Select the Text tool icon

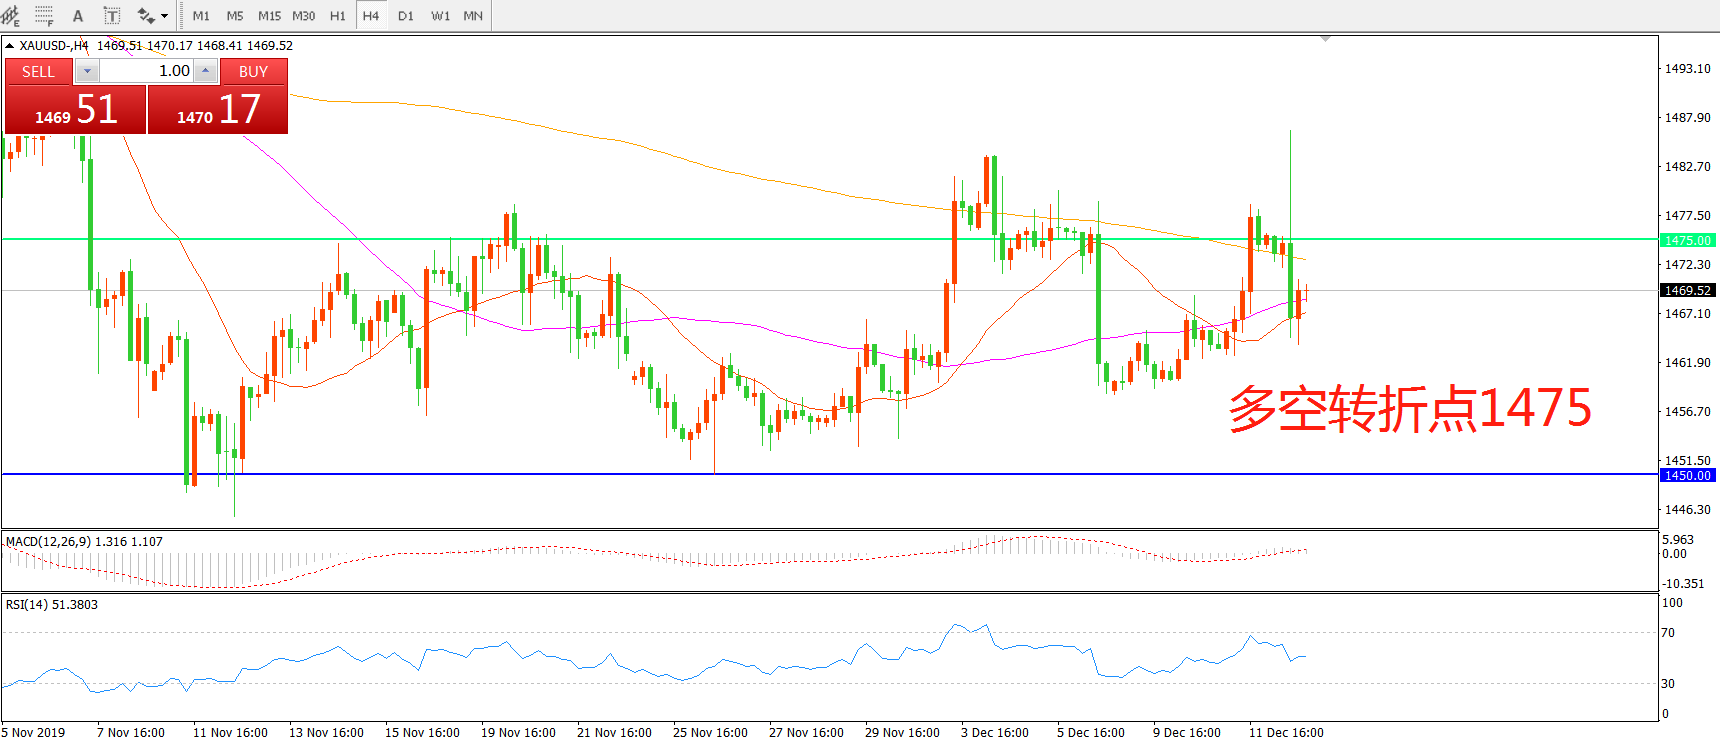[x=78, y=15]
